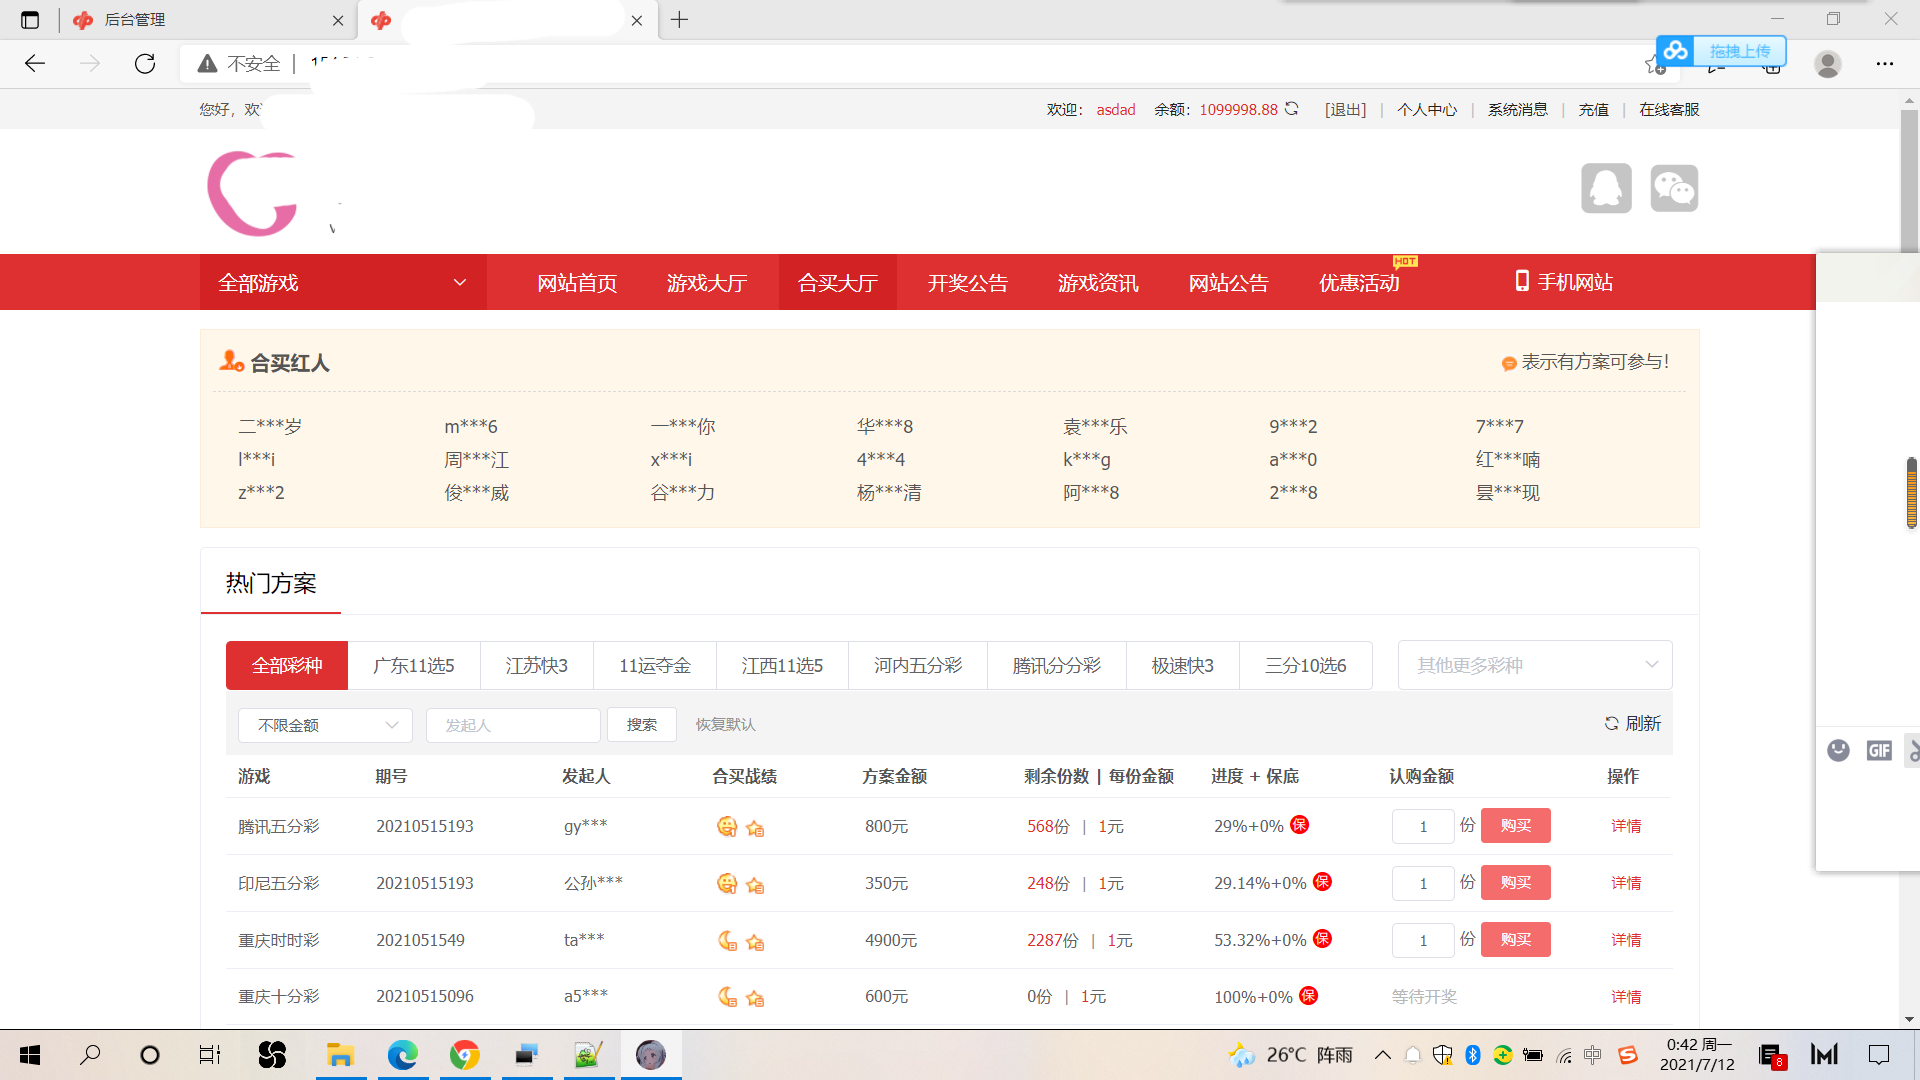
Task: Open 详情 link for 重庆时时彩 row
Action: click(1625, 940)
